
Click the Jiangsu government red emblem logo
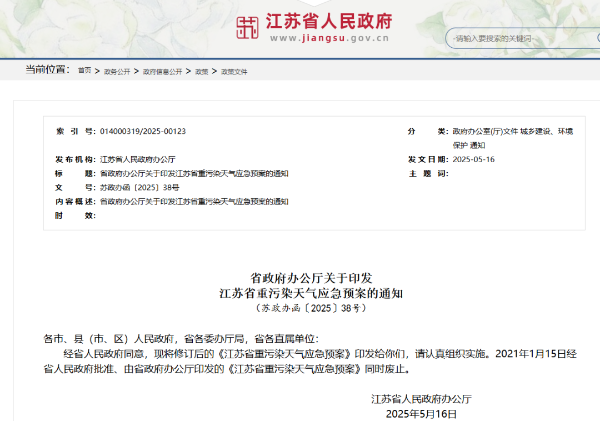[x=247, y=28]
